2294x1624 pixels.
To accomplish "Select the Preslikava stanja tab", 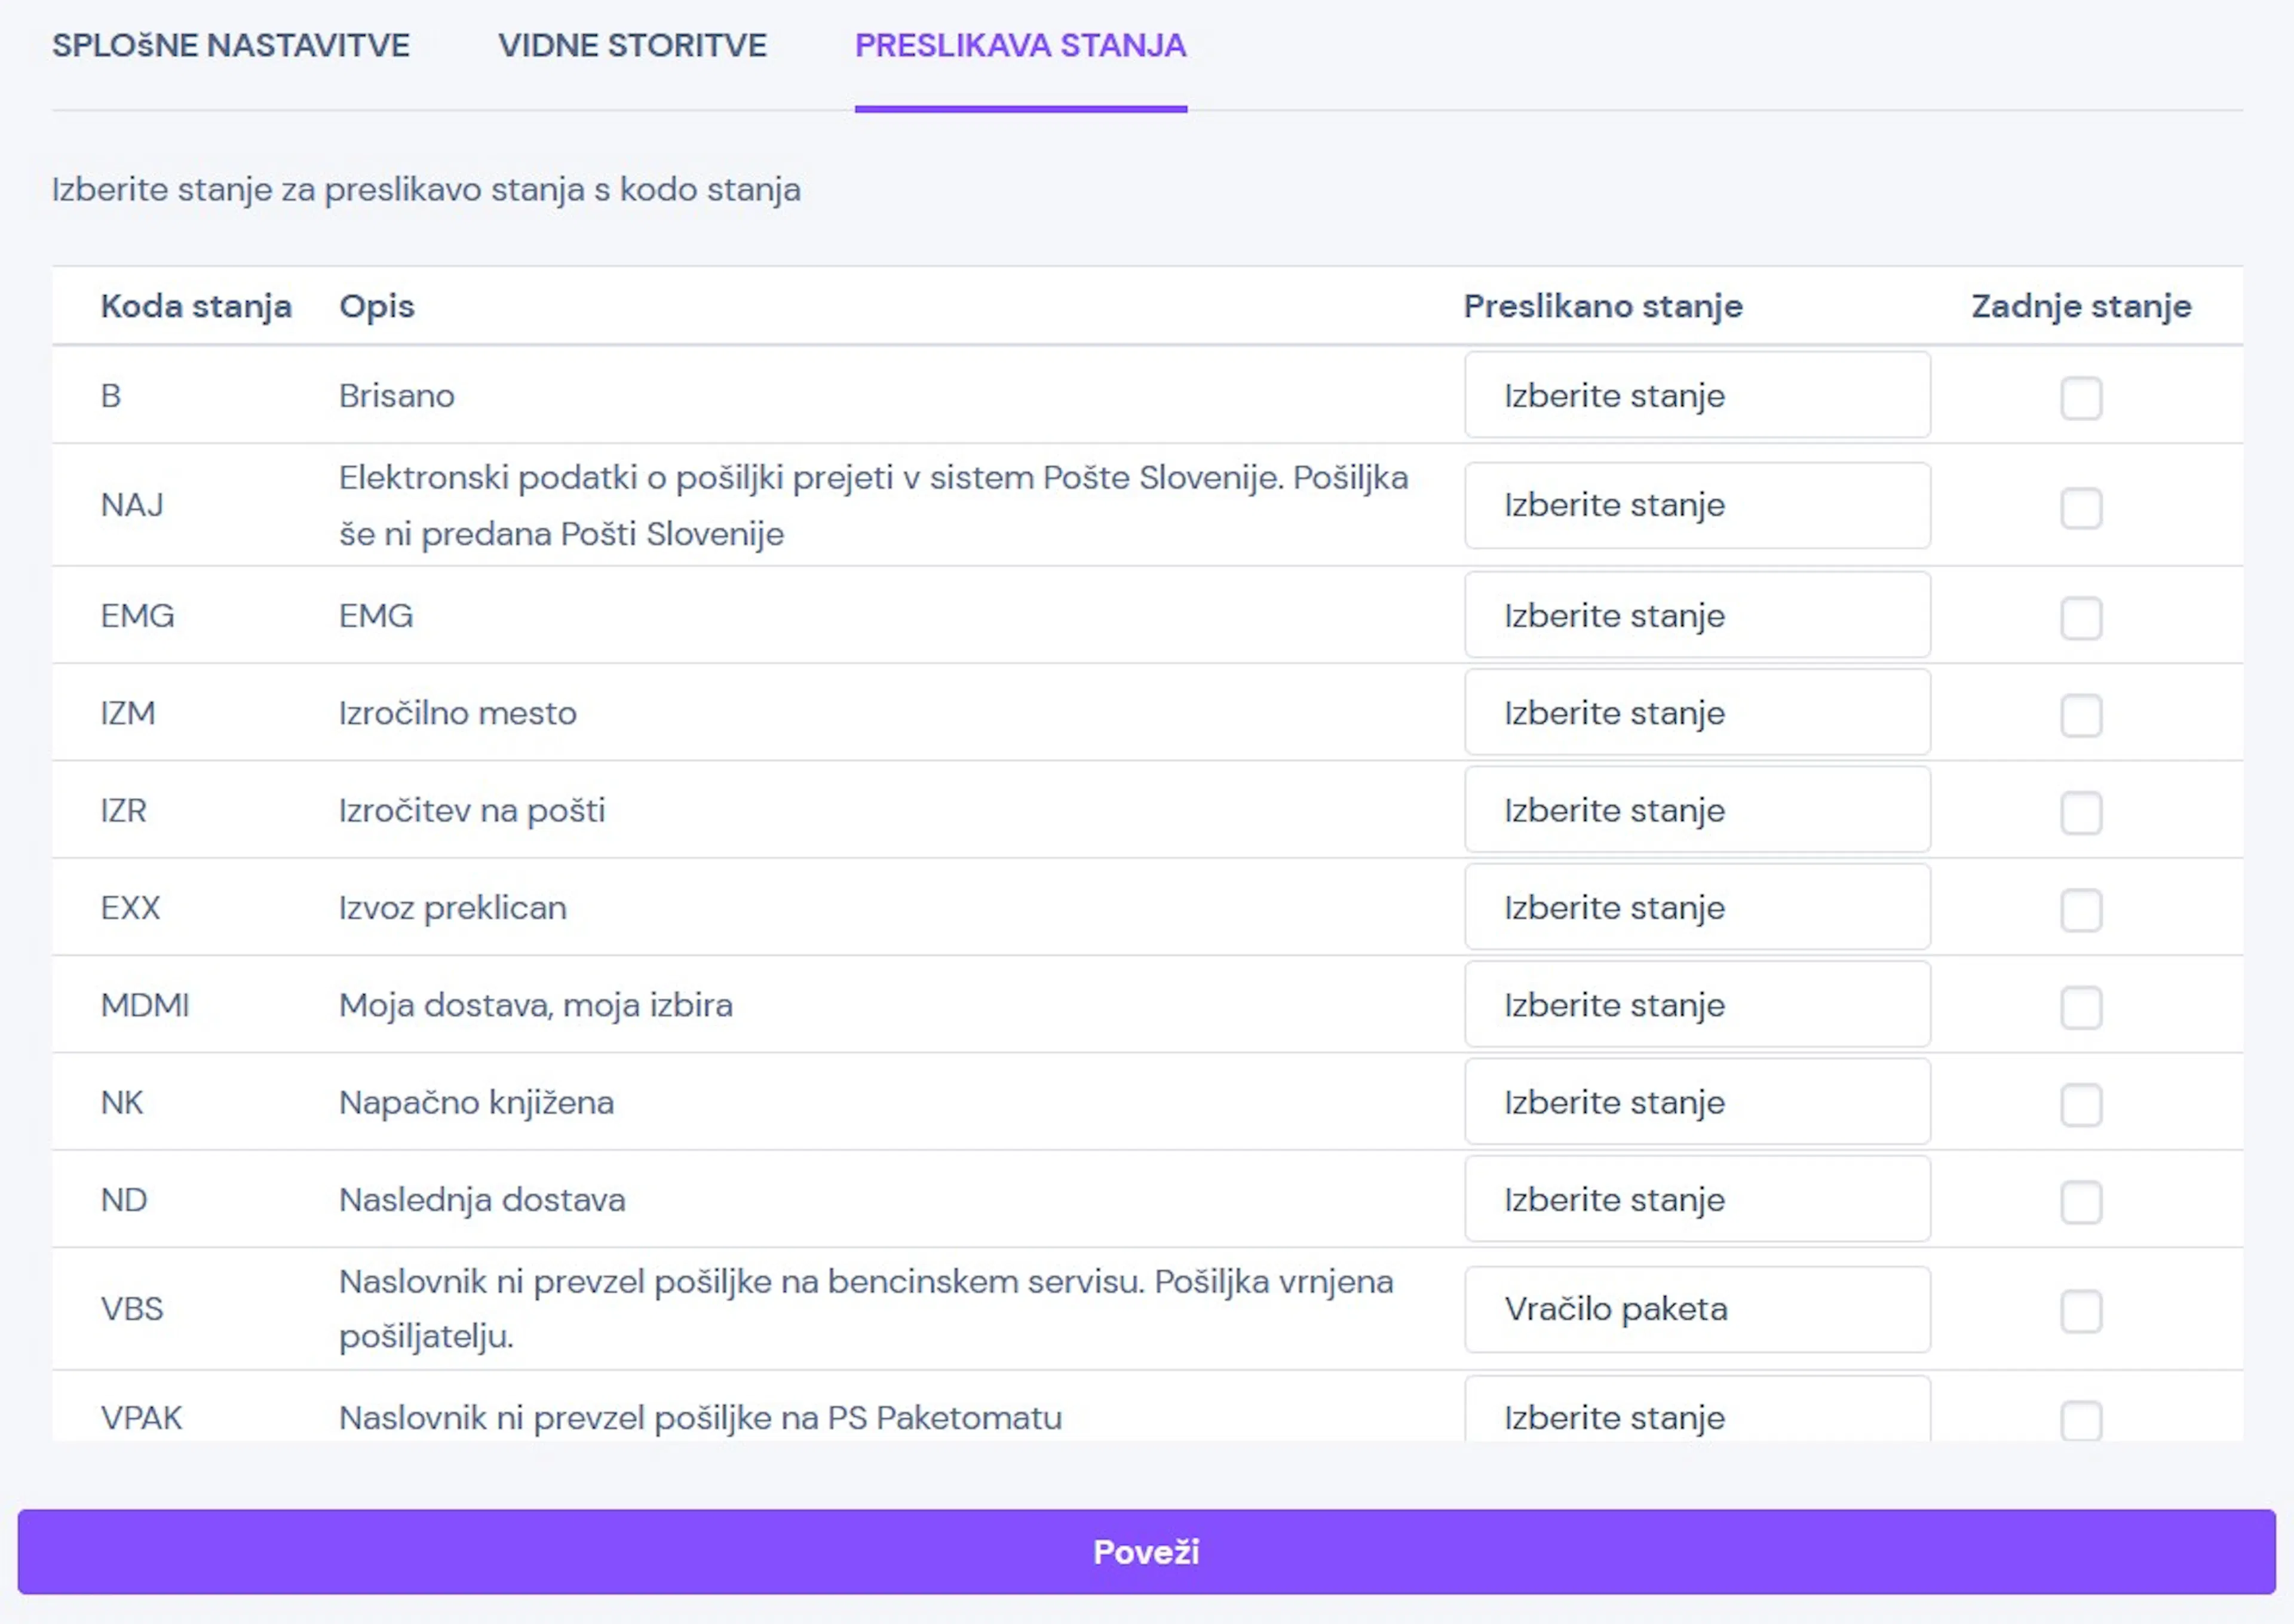I will tap(1020, 46).
